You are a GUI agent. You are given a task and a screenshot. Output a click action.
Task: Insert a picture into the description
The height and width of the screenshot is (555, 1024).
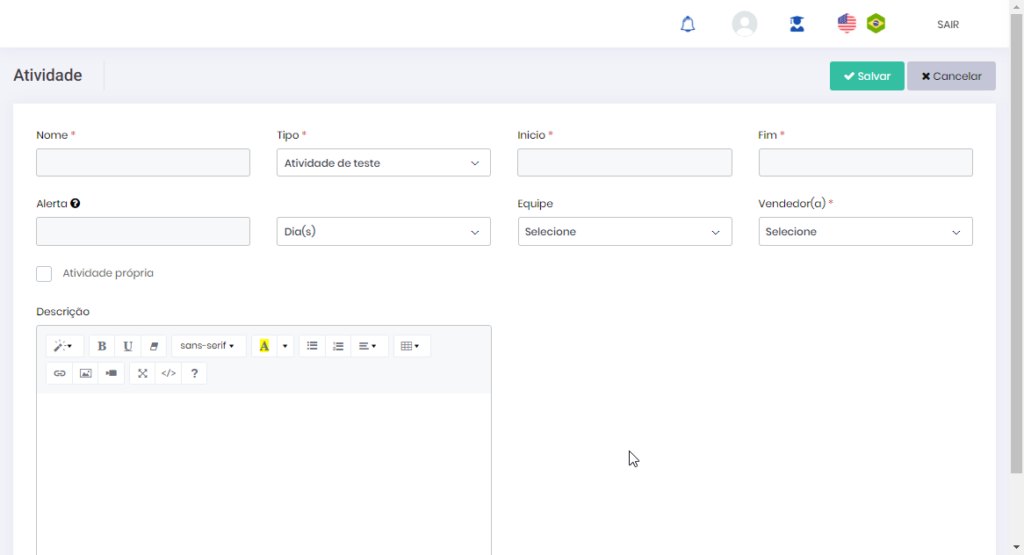[86, 373]
